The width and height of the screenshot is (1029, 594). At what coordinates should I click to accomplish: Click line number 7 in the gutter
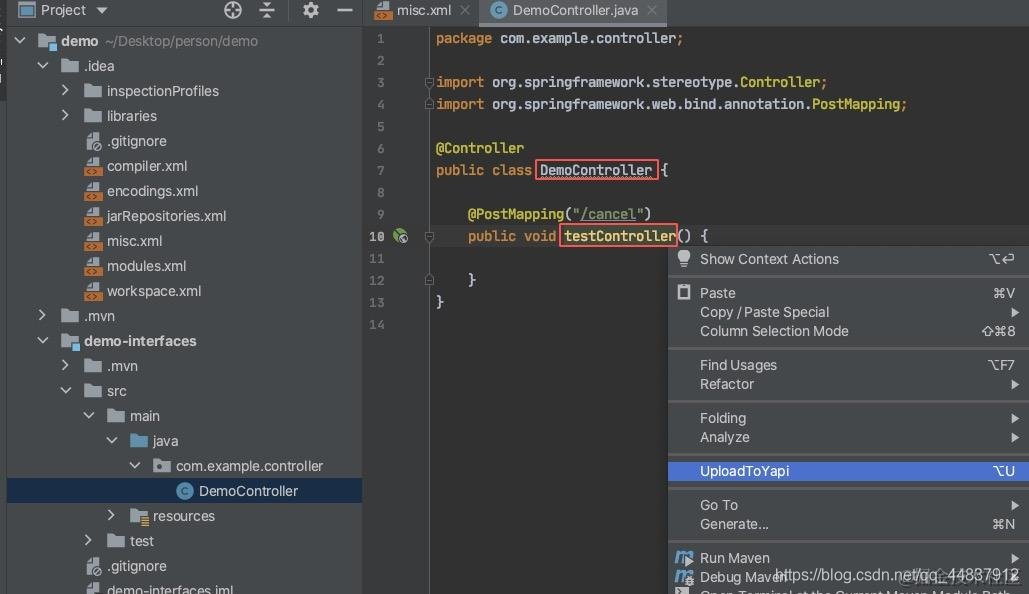[380, 170]
